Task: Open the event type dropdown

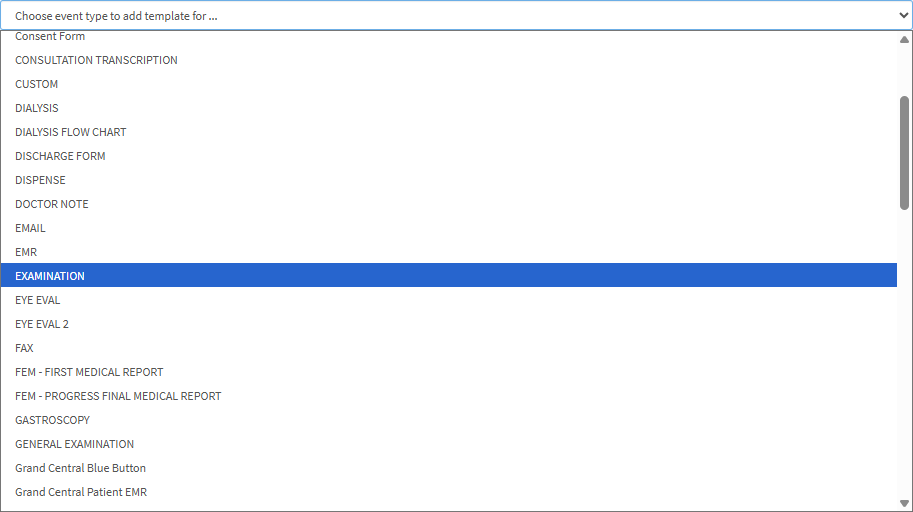Action: [x=456, y=16]
